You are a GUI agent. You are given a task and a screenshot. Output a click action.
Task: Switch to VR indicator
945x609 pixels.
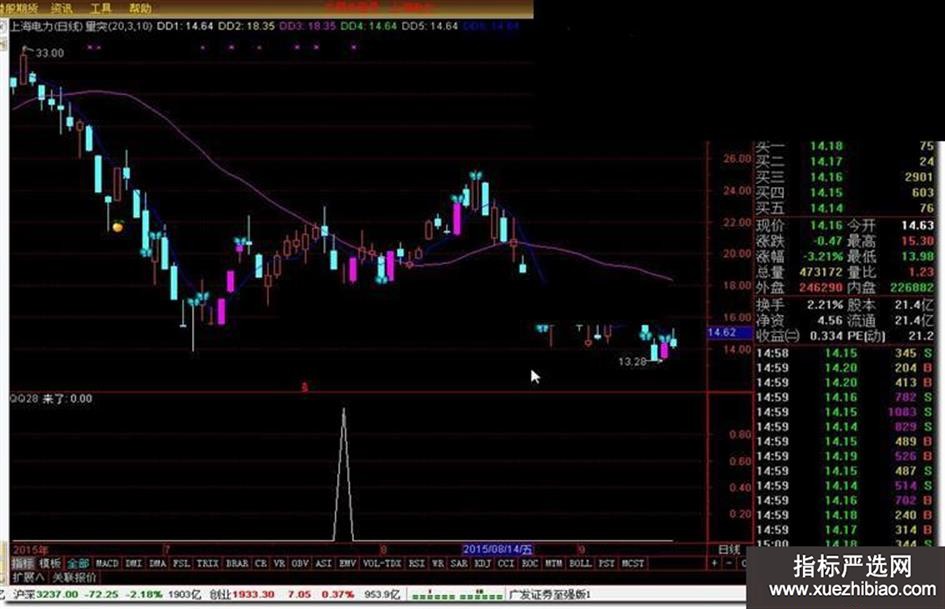pyautogui.click(x=279, y=563)
